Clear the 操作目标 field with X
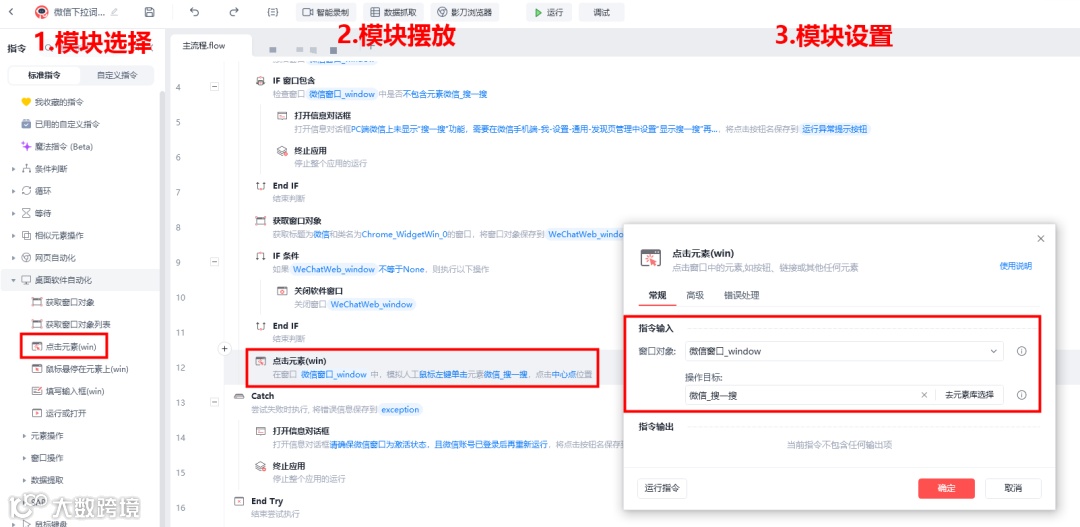 pyautogui.click(x=924, y=395)
